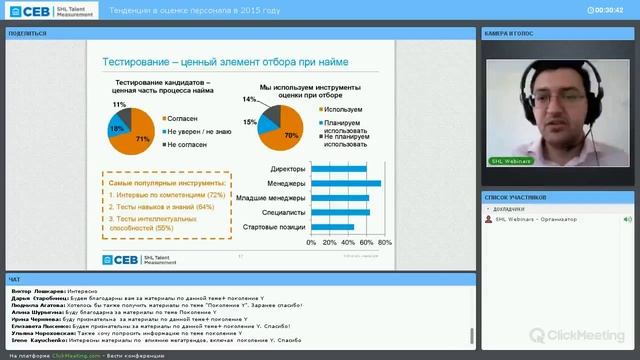Click Тесты навыков и знаний (64%) list item

161,207
